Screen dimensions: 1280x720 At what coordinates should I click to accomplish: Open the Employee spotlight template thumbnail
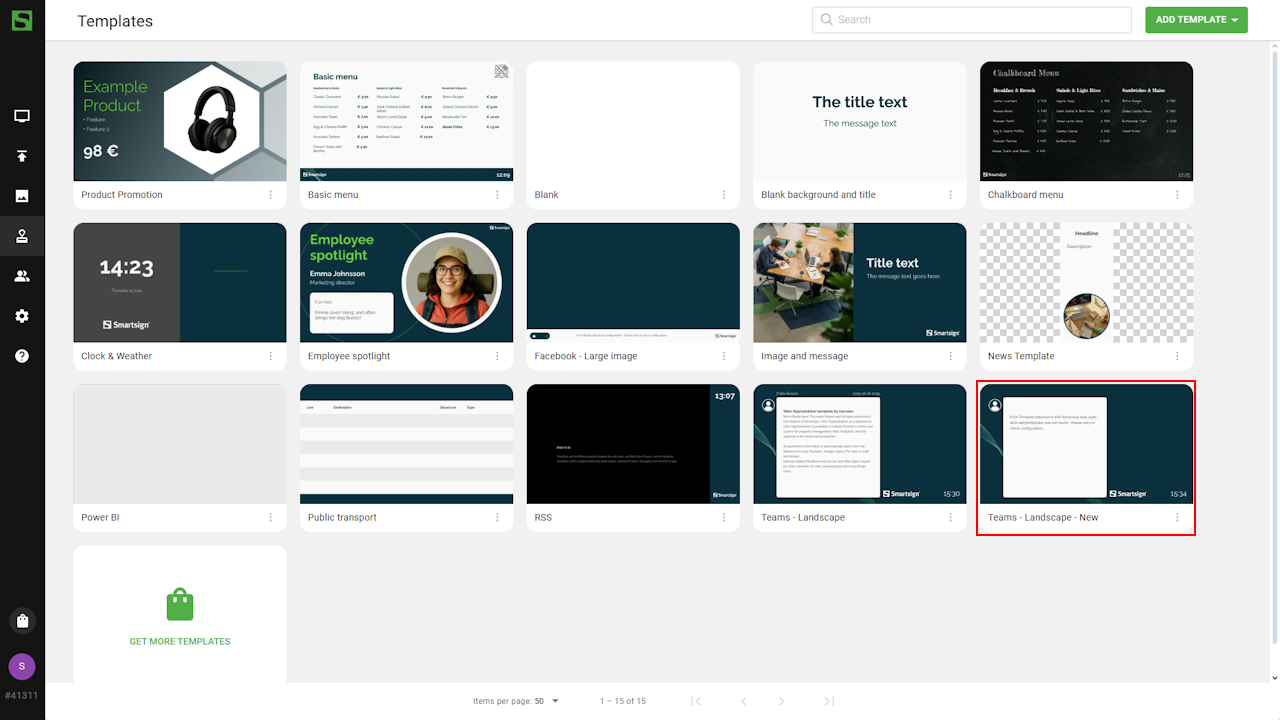pyautogui.click(x=406, y=283)
